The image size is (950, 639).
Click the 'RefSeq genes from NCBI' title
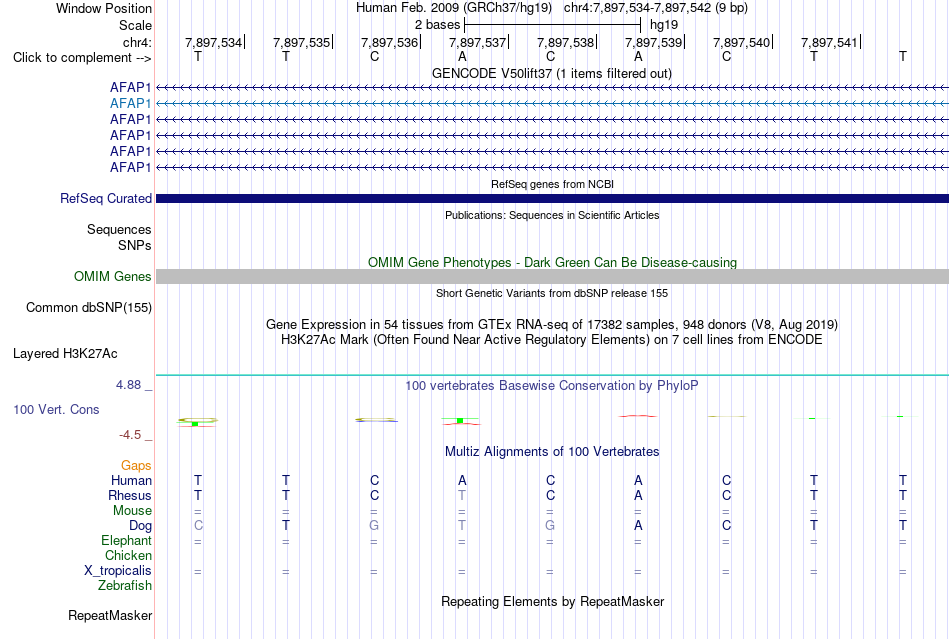[553, 184]
